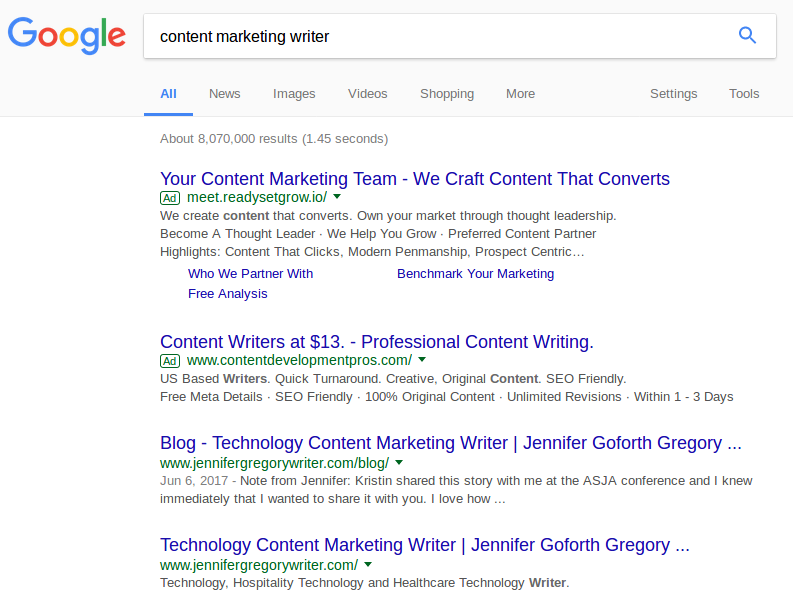Open 'Technology Content Marketing Writer | Jennifer Goforth Gregory' result

coord(425,545)
